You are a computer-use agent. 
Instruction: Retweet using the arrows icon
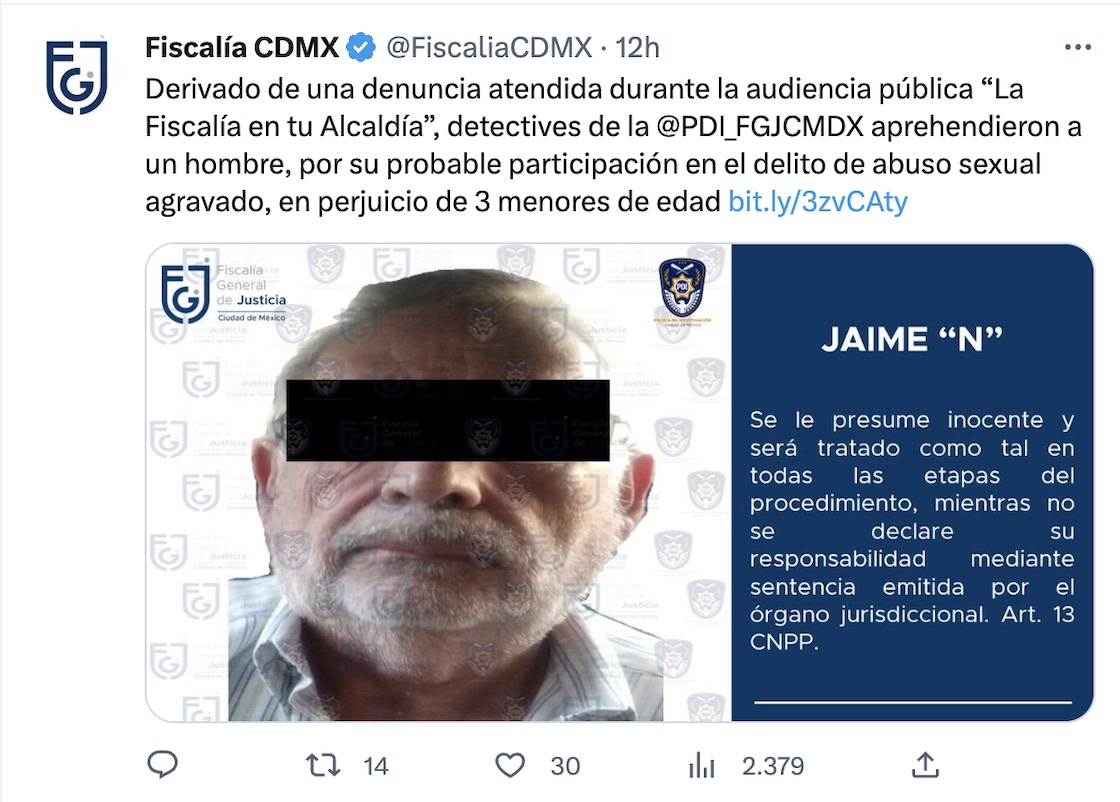coord(323,766)
